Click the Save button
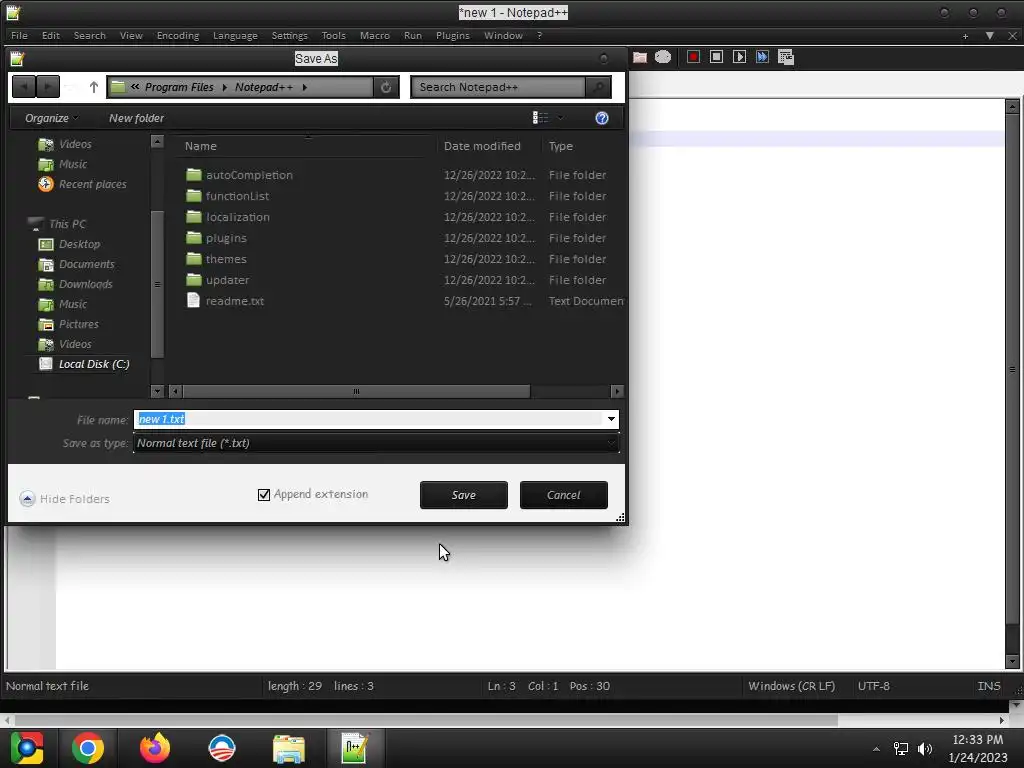 (x=464, y=495)
